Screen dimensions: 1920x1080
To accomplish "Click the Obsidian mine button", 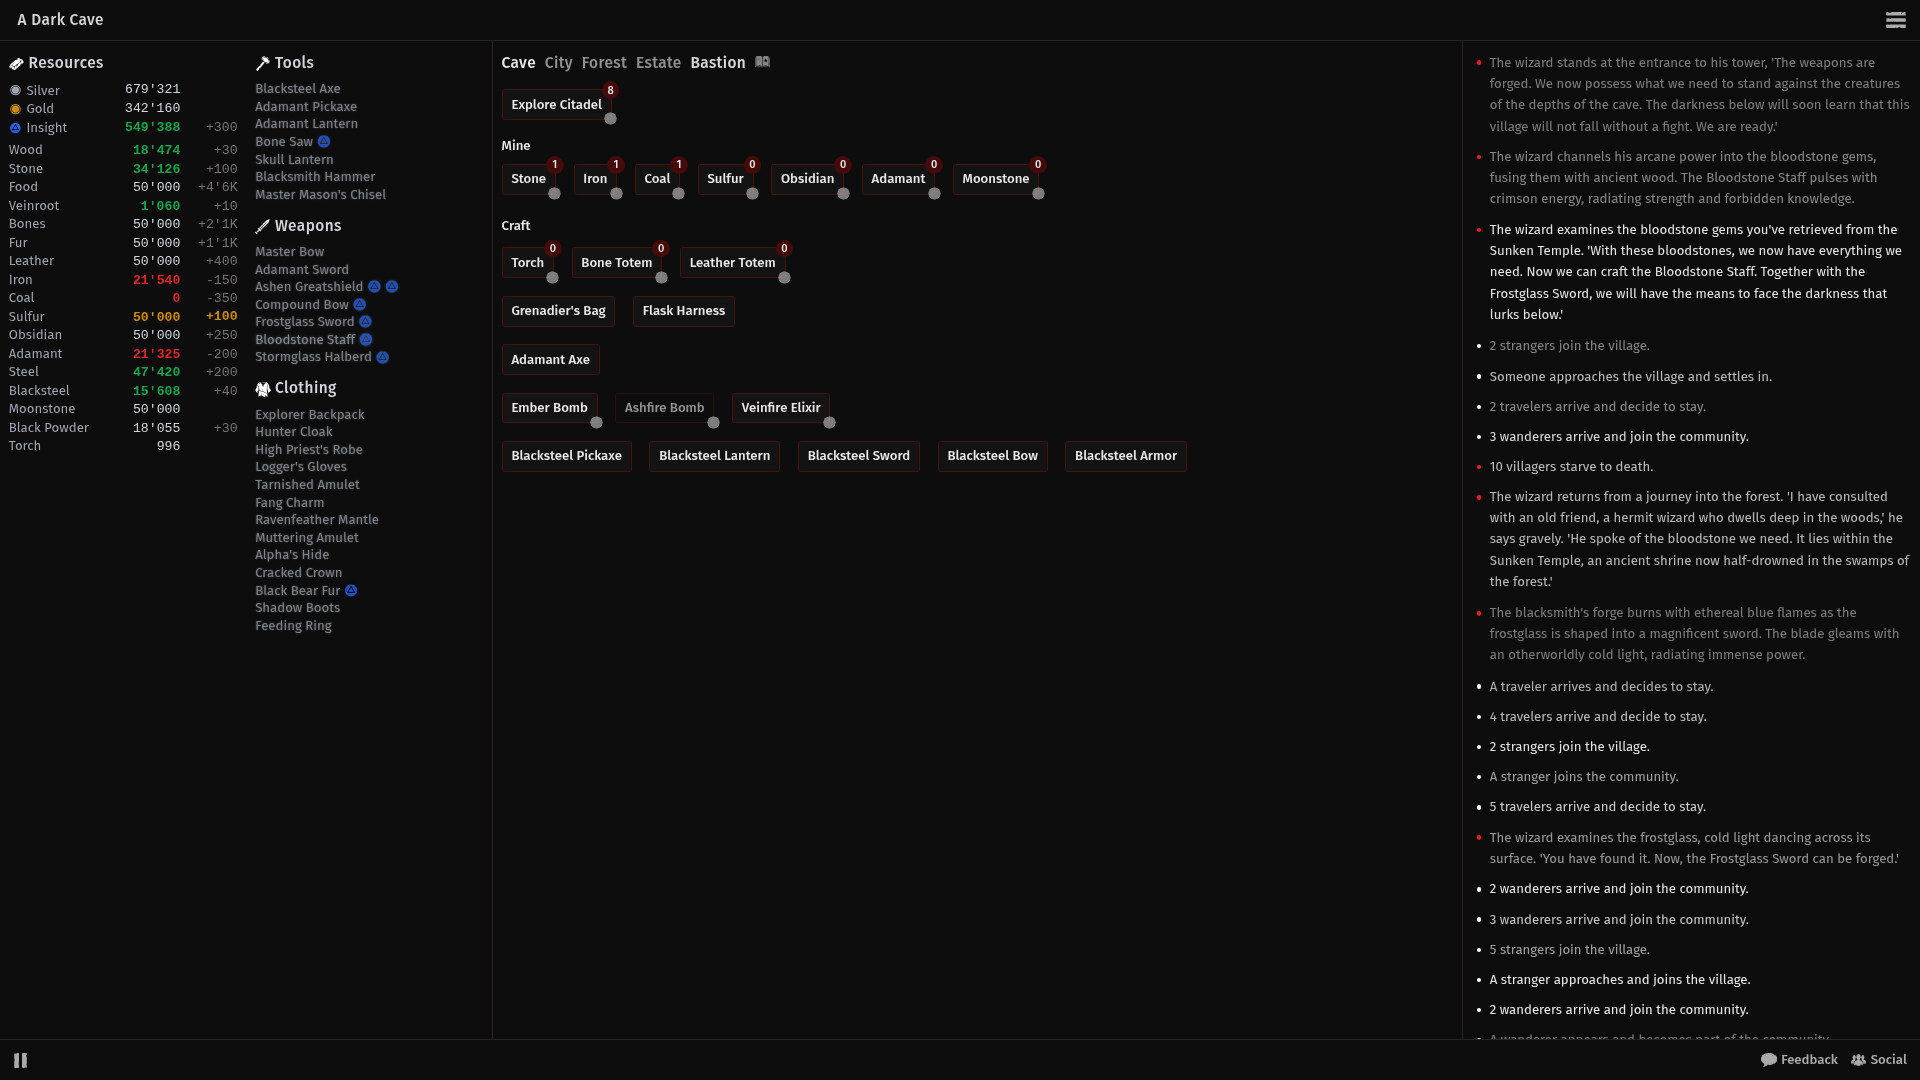I will [807, 179].
